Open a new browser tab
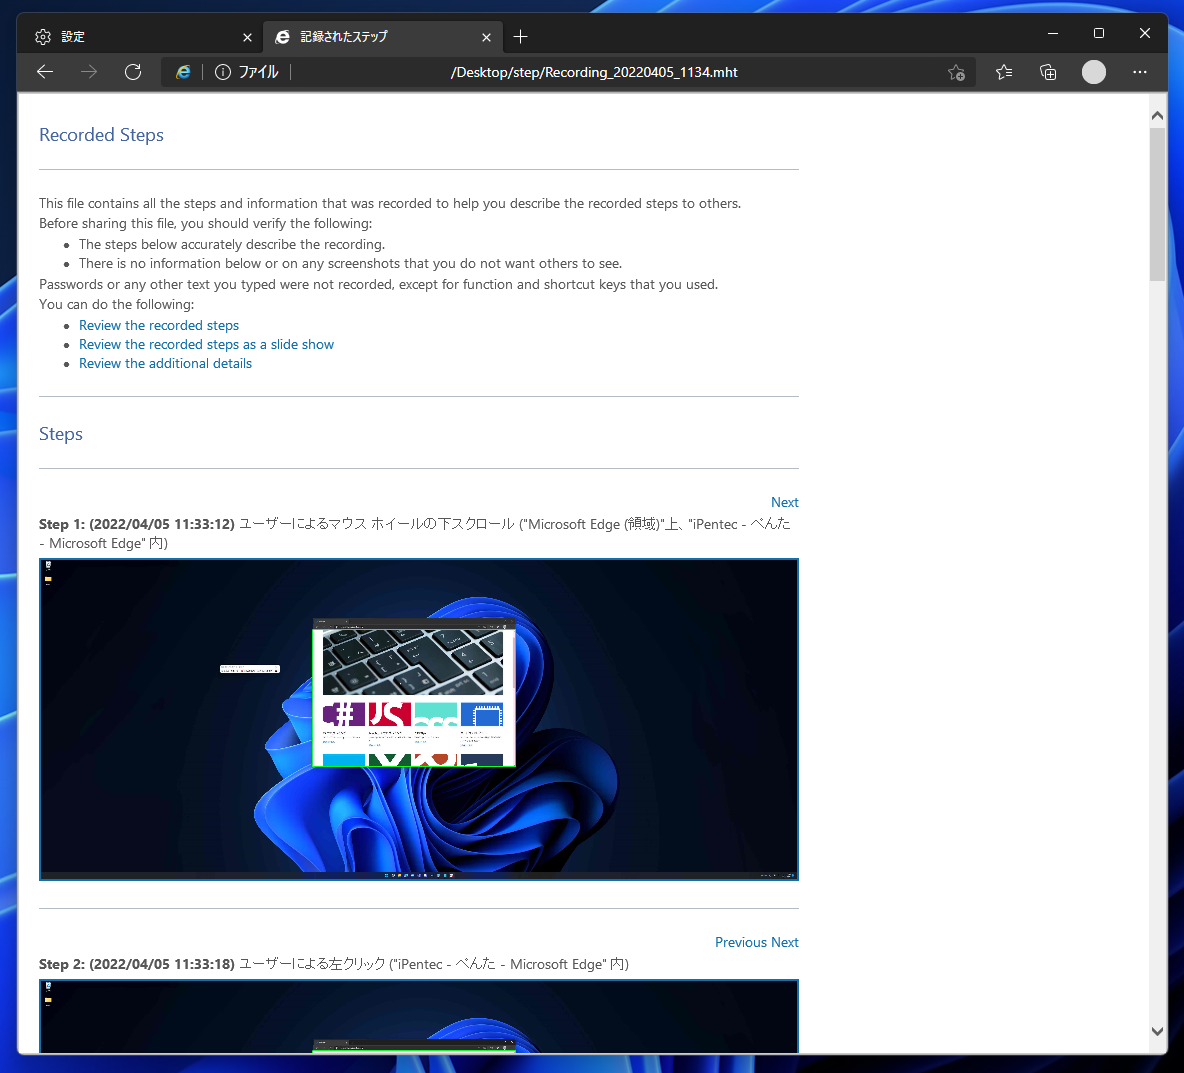 [520, 36]
